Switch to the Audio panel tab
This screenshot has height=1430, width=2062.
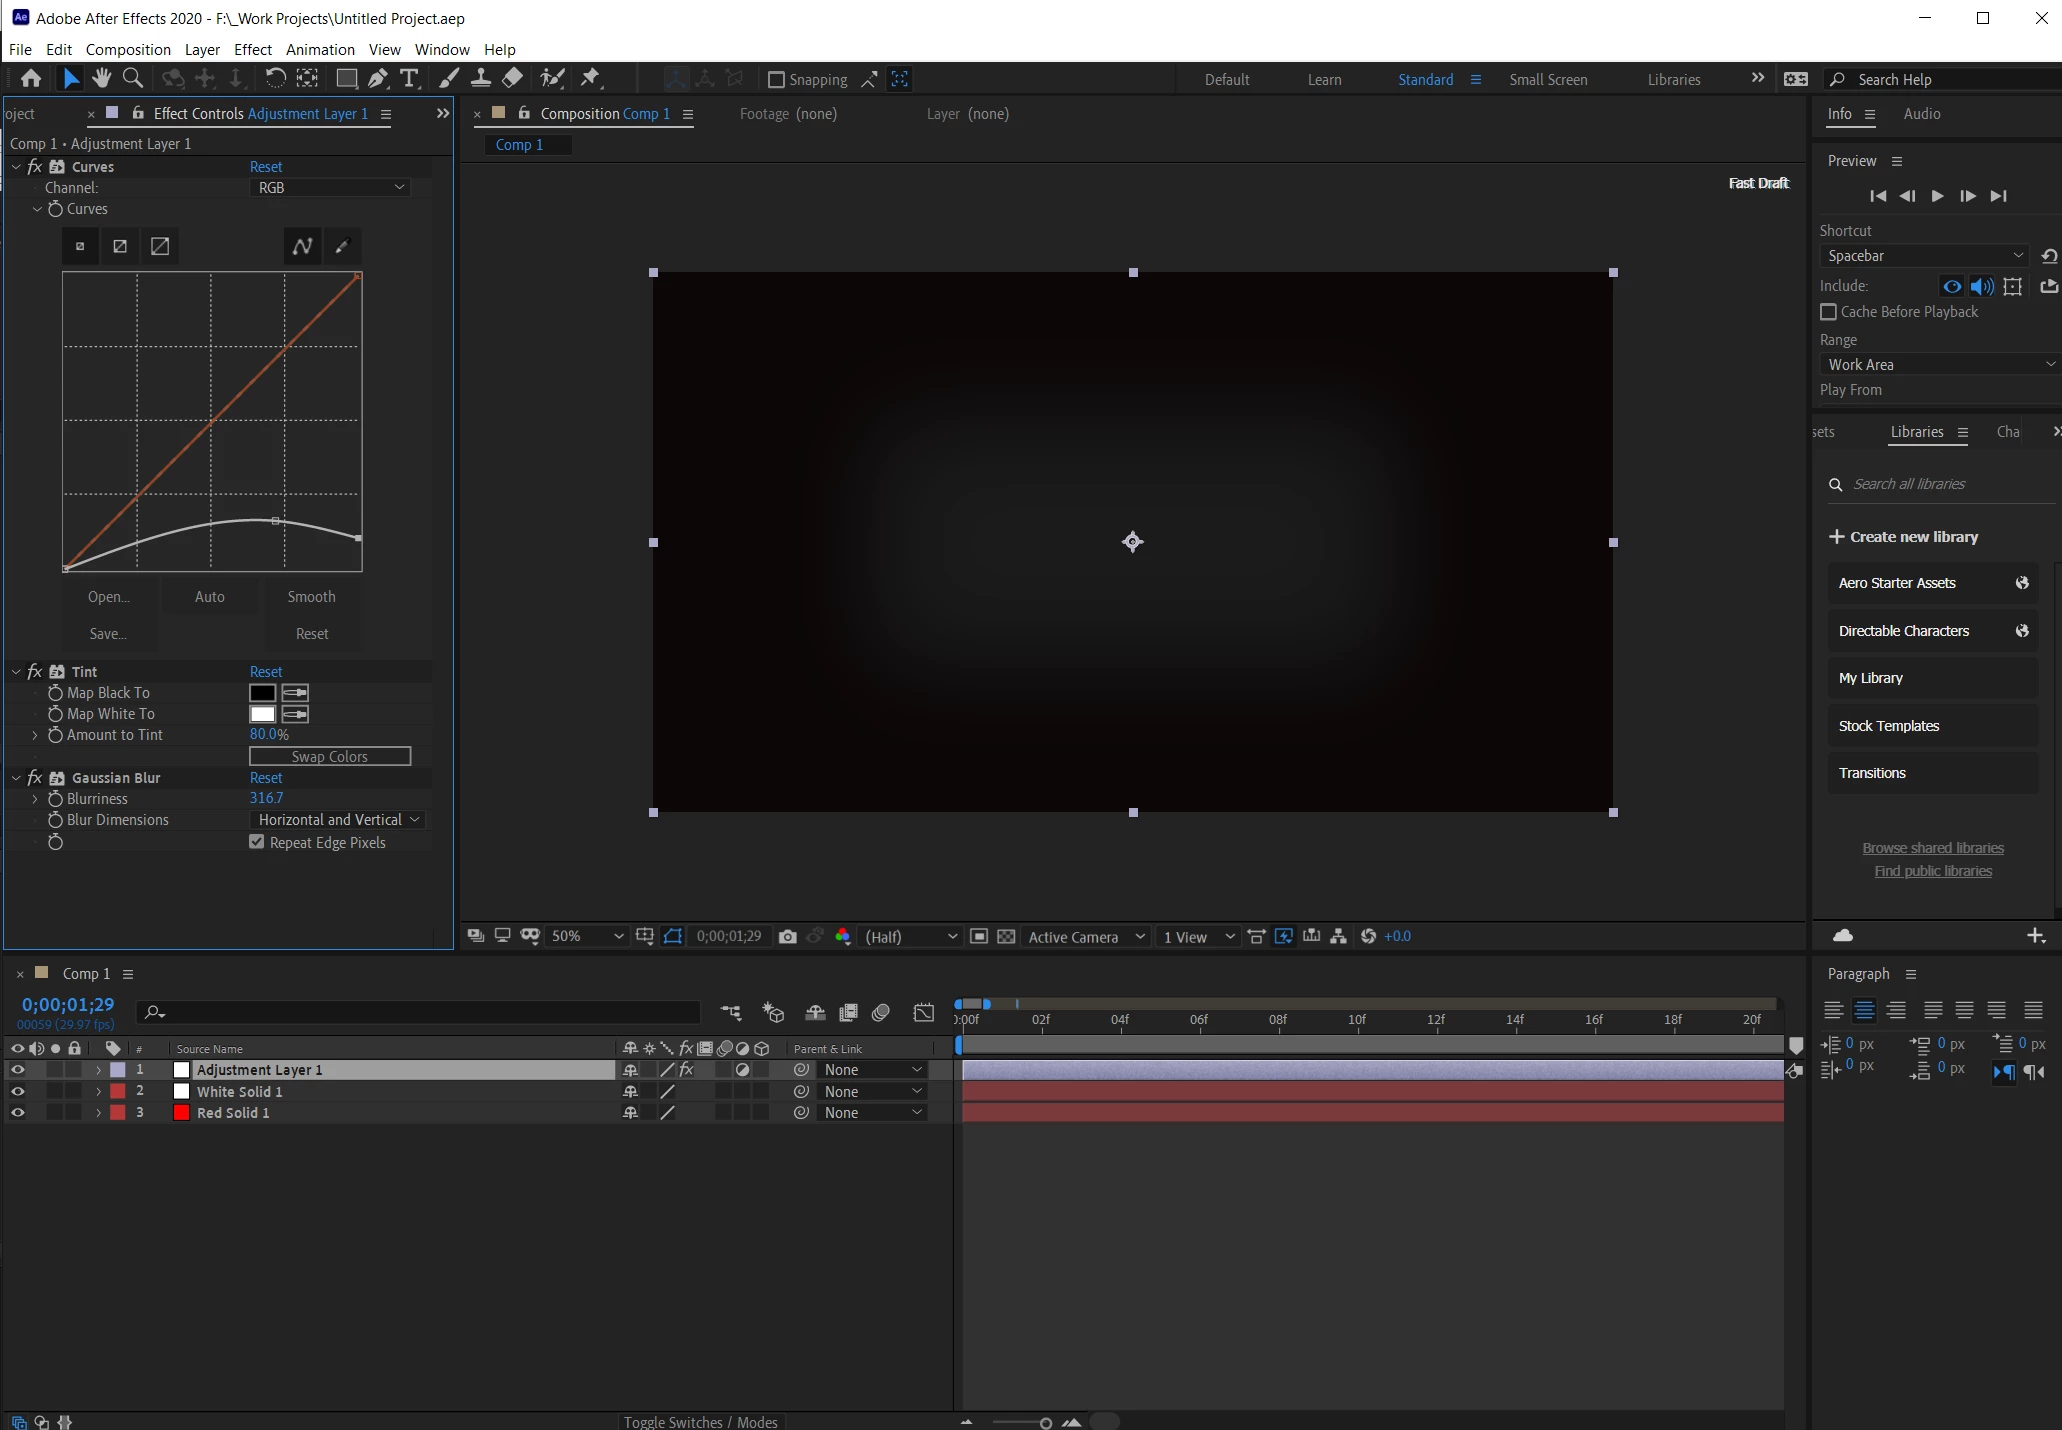(1921, 114)
